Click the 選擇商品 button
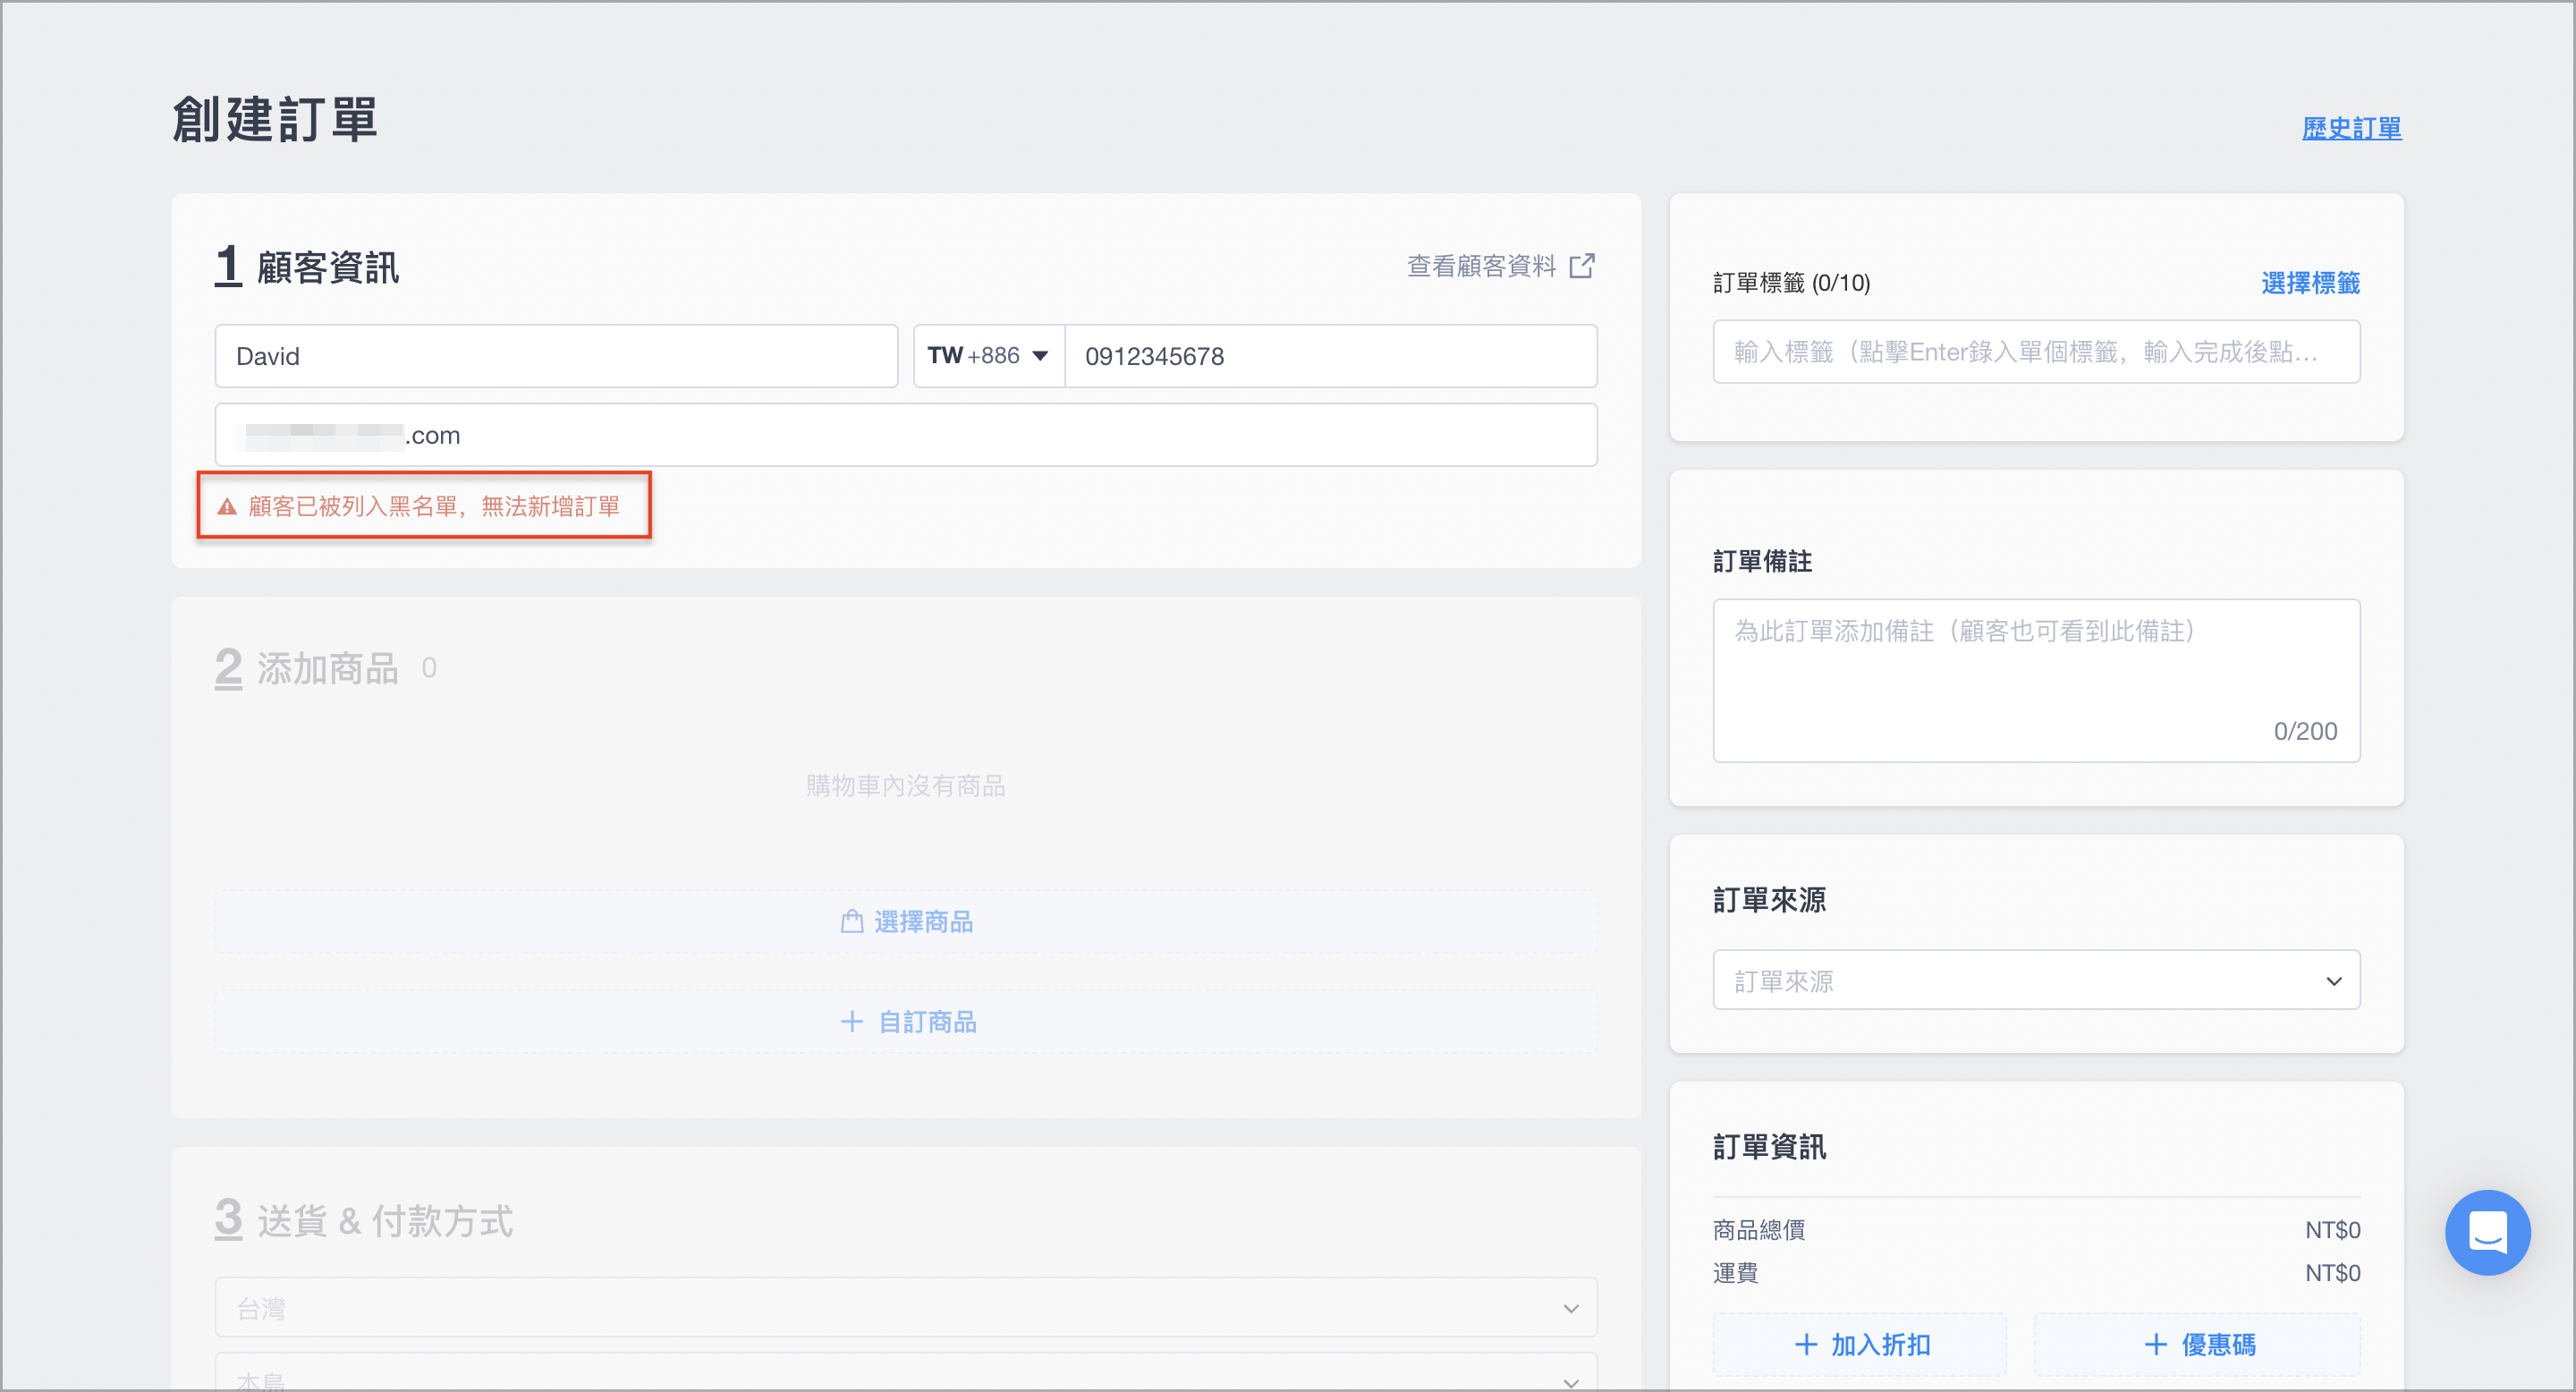This screenshot has height=1392, width=2576. (906, 921)
